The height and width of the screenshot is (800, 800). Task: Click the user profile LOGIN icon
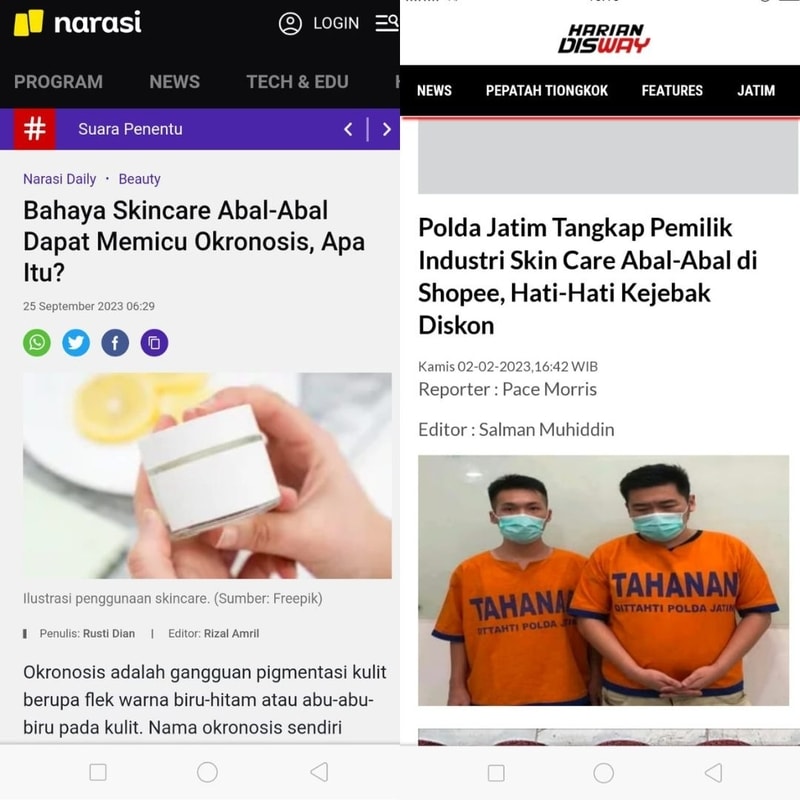tap(290, 23)
